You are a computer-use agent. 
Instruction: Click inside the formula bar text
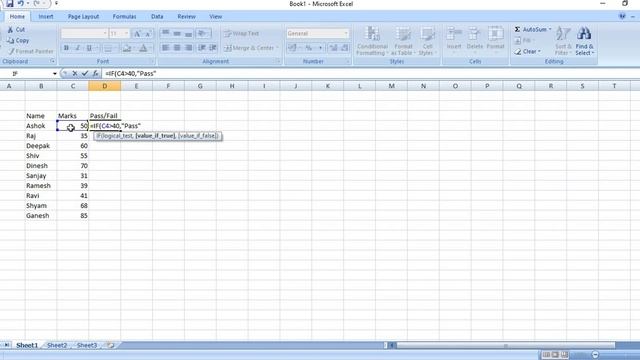point(131,73)
